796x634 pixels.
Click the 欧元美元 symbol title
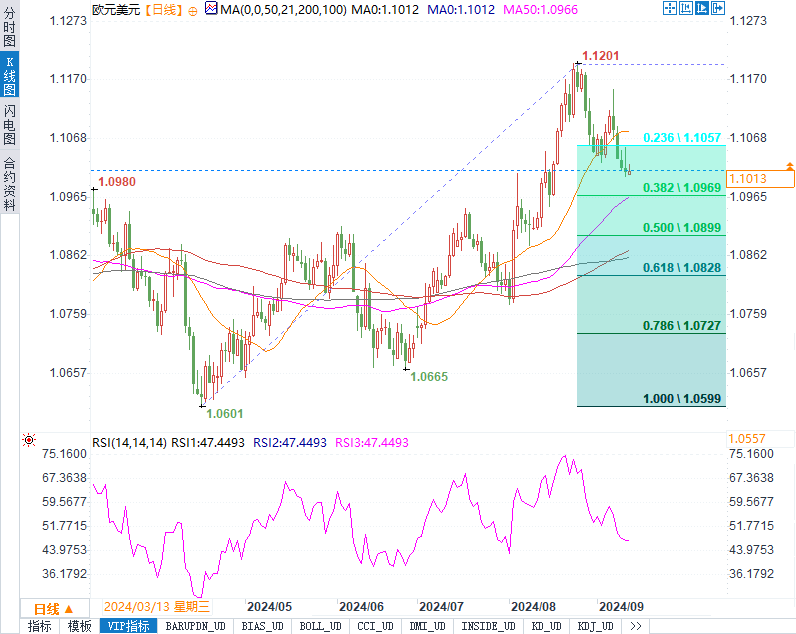pyautogui.click(x=116, y=10)
